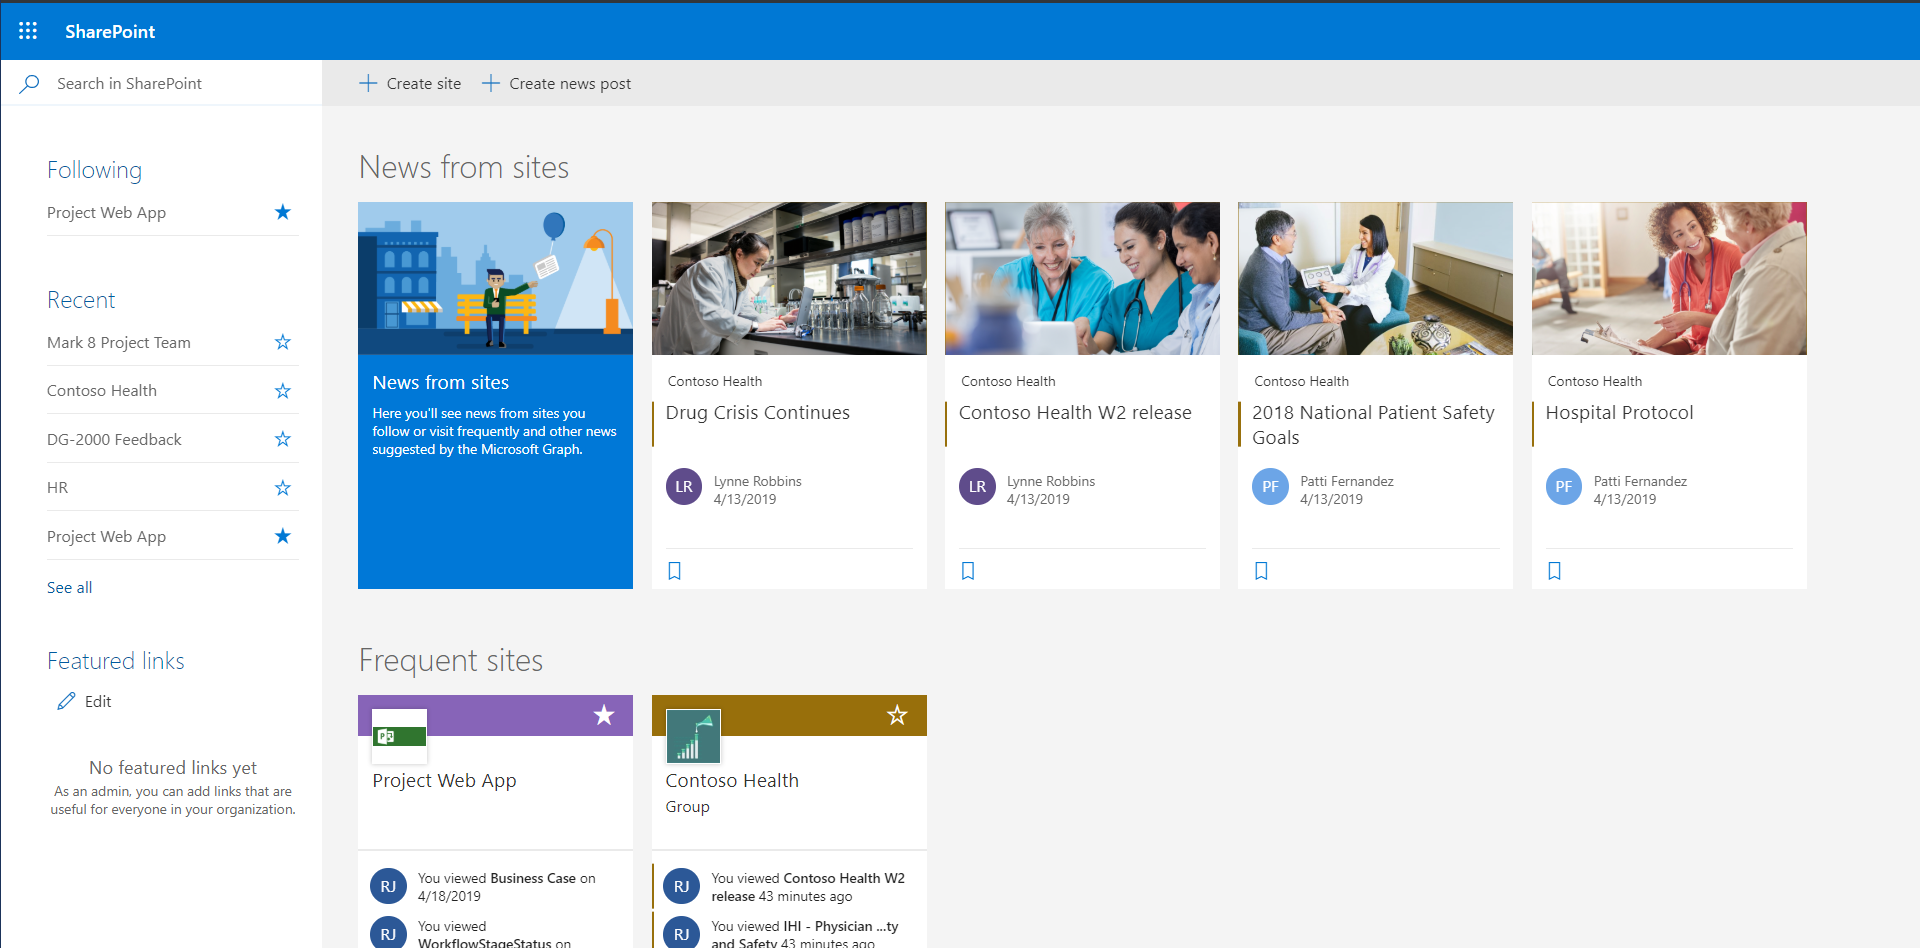Focus the Search in SharePoint field
Viewport: 1920px width, 948px height.
click(x=161, y=83)
